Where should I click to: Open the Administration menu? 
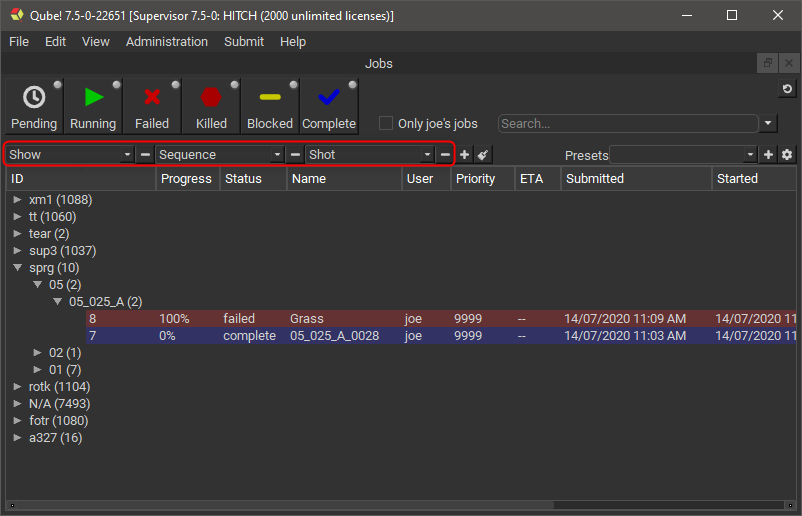click(x=167, y=42)
